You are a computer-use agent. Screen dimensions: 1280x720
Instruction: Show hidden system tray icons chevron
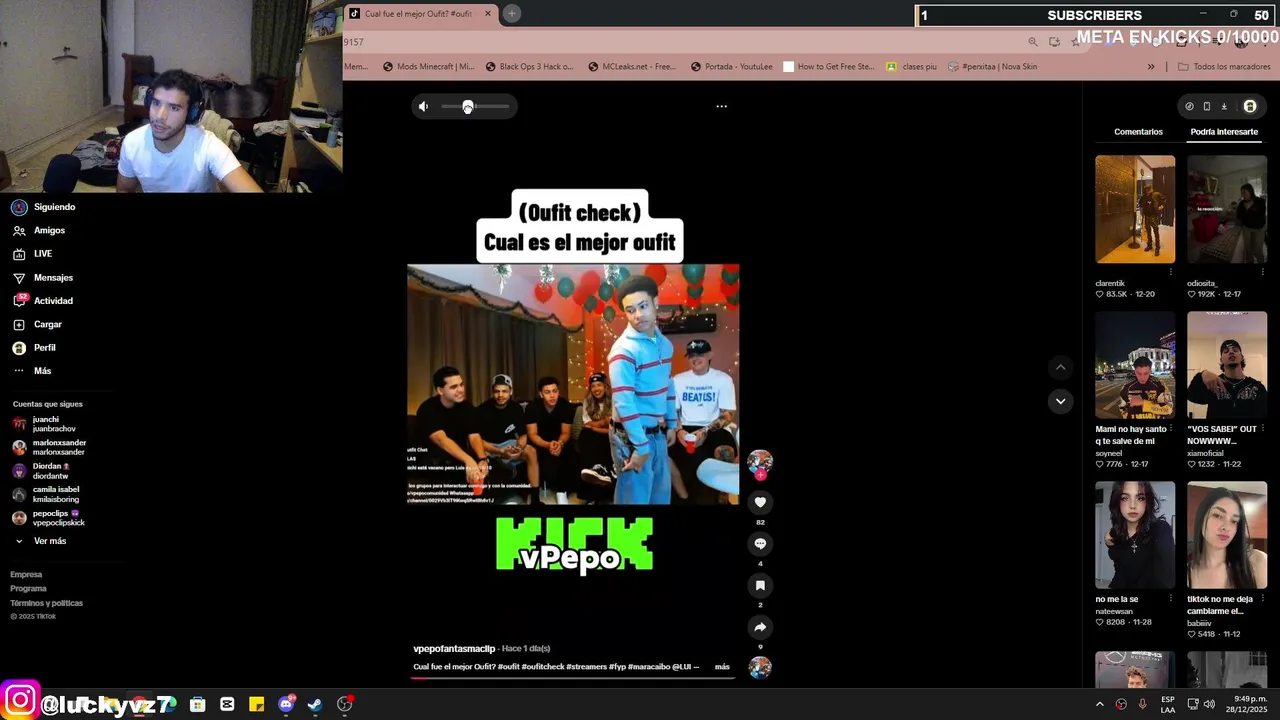(x=1100, y=704)
